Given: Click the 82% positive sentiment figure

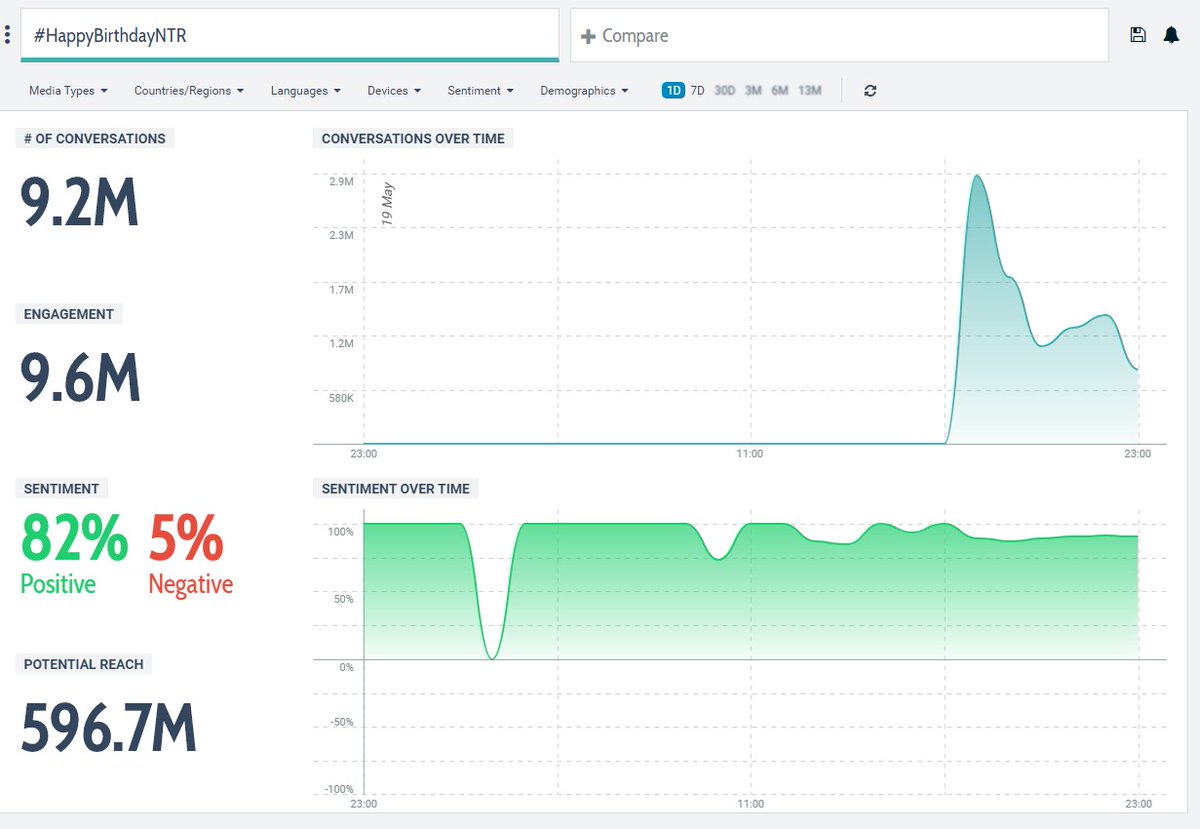Looking at the screenshot, I should (74, 538).
